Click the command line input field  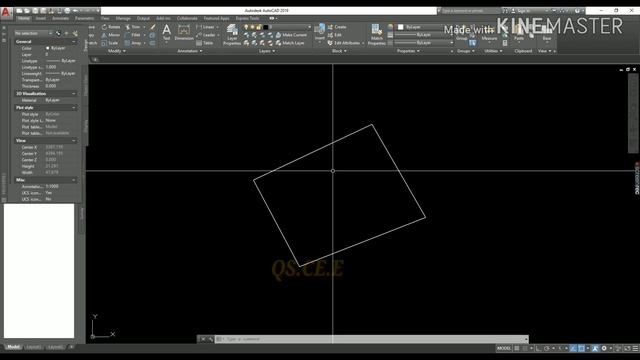coord(371,339)
